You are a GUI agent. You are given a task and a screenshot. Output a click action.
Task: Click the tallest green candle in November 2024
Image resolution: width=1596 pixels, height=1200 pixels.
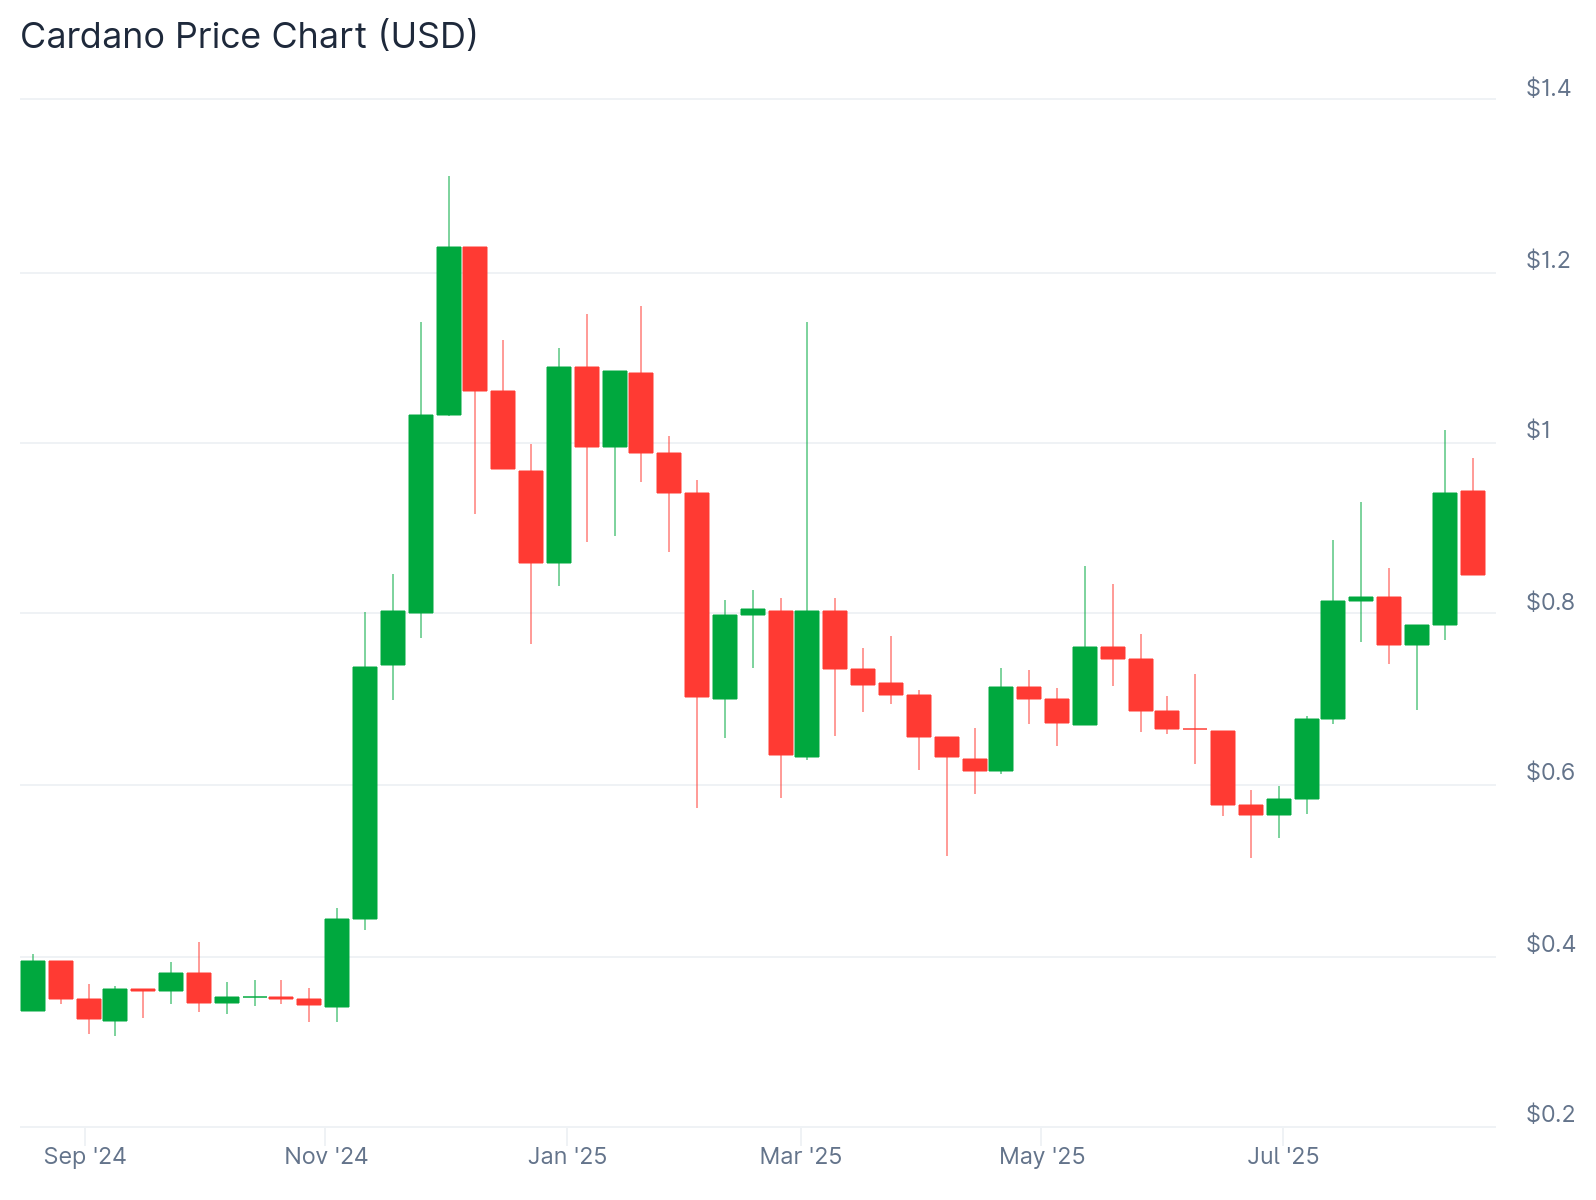pyautogui.click(x=365, y=792)
